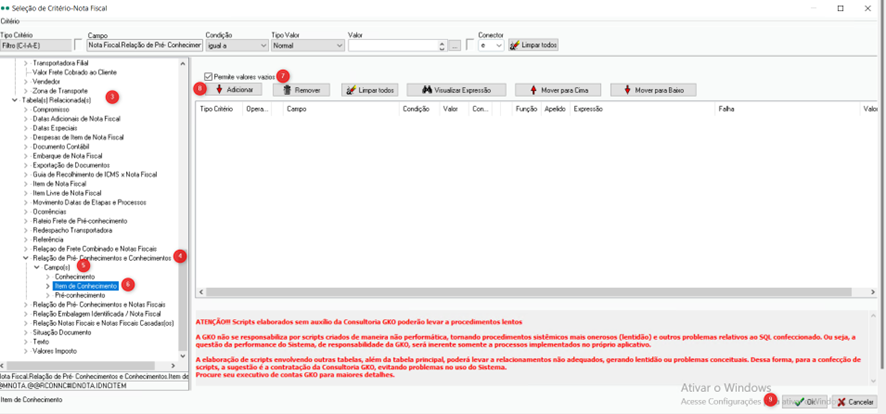Select Datas Especiais tree item
Image resolution: width=886 pixels, height=414 pixels.
click(x=55, y=128)
